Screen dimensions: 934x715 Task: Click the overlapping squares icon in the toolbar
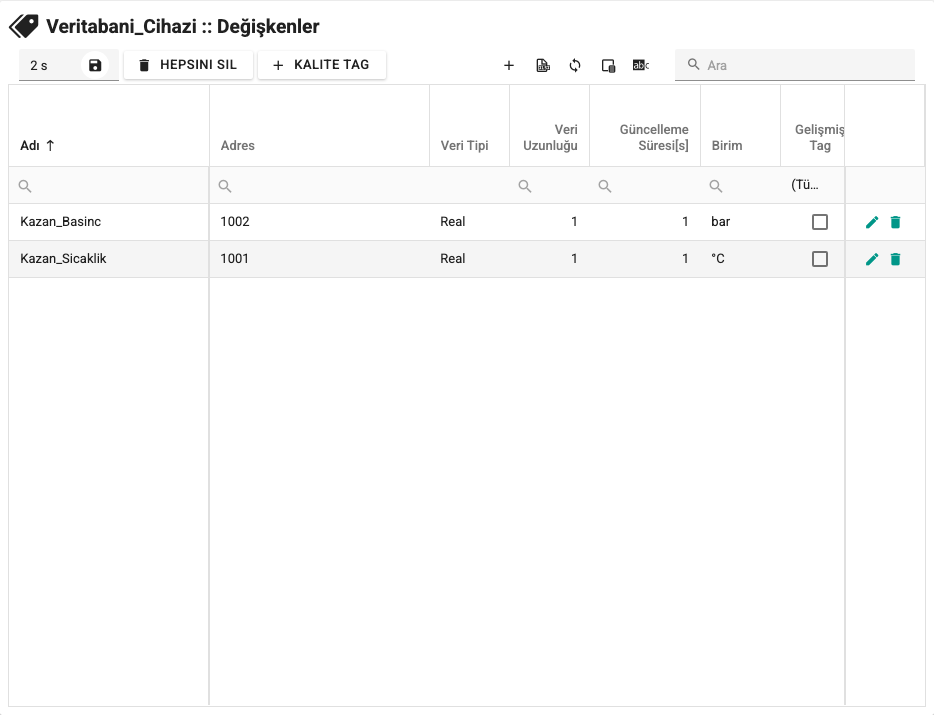click(608, 66)
